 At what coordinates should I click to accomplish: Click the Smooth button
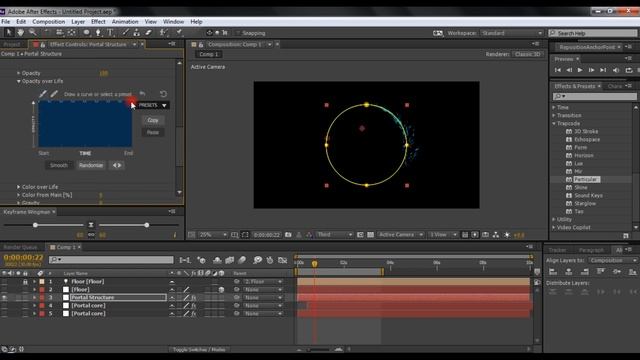(x=59, y=165)
